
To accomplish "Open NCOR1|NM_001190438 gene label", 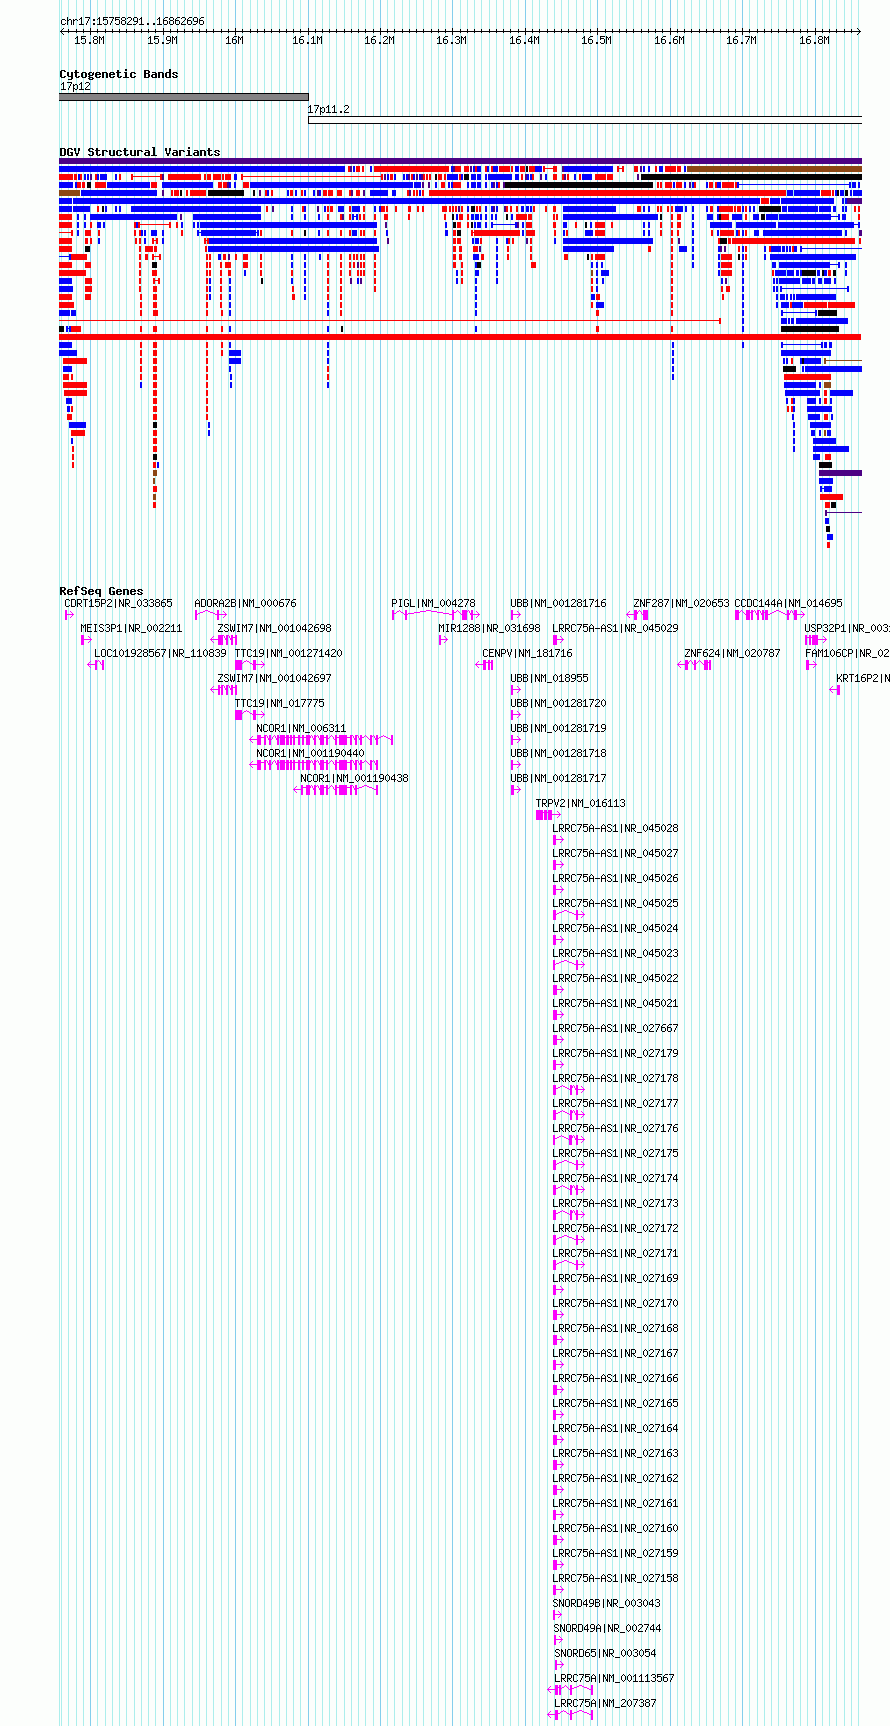I will pyautogui.click(x=354, y=778).
